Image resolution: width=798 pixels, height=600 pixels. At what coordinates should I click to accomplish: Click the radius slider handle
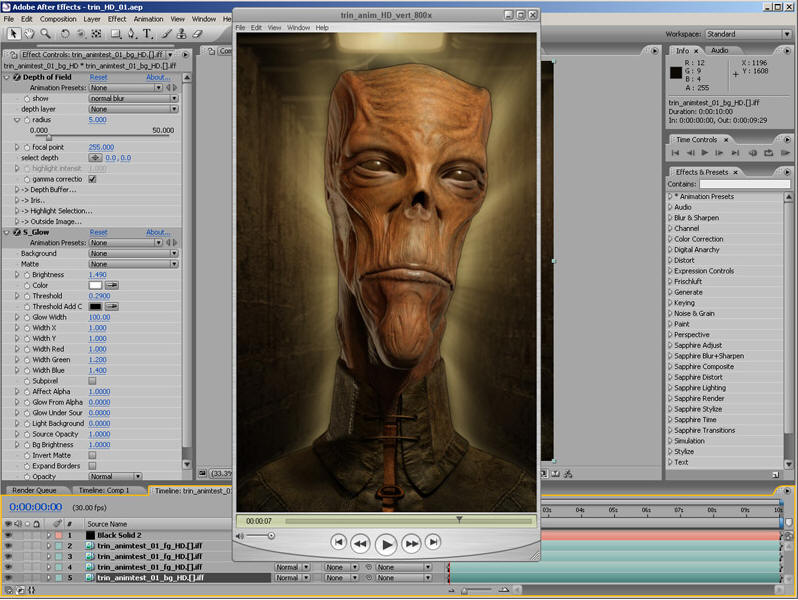coord(49,137)
